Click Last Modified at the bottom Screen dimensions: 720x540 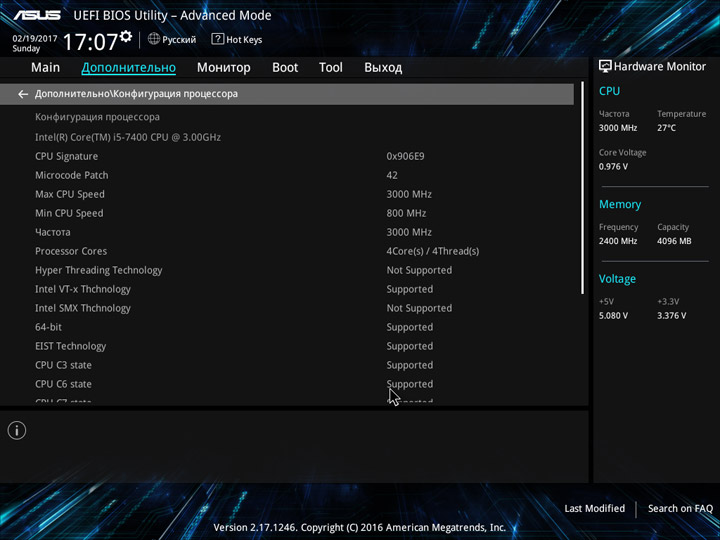pyautogui.click(x=595, y=508)
